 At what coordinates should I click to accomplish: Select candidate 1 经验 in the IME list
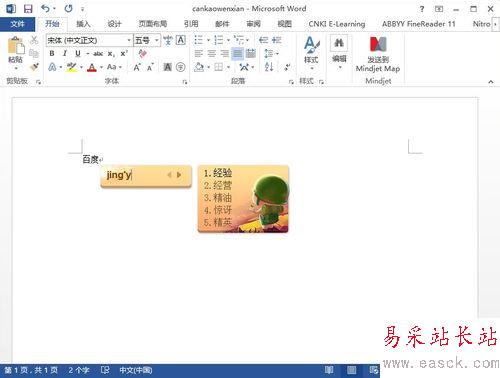tap(218, 173)
